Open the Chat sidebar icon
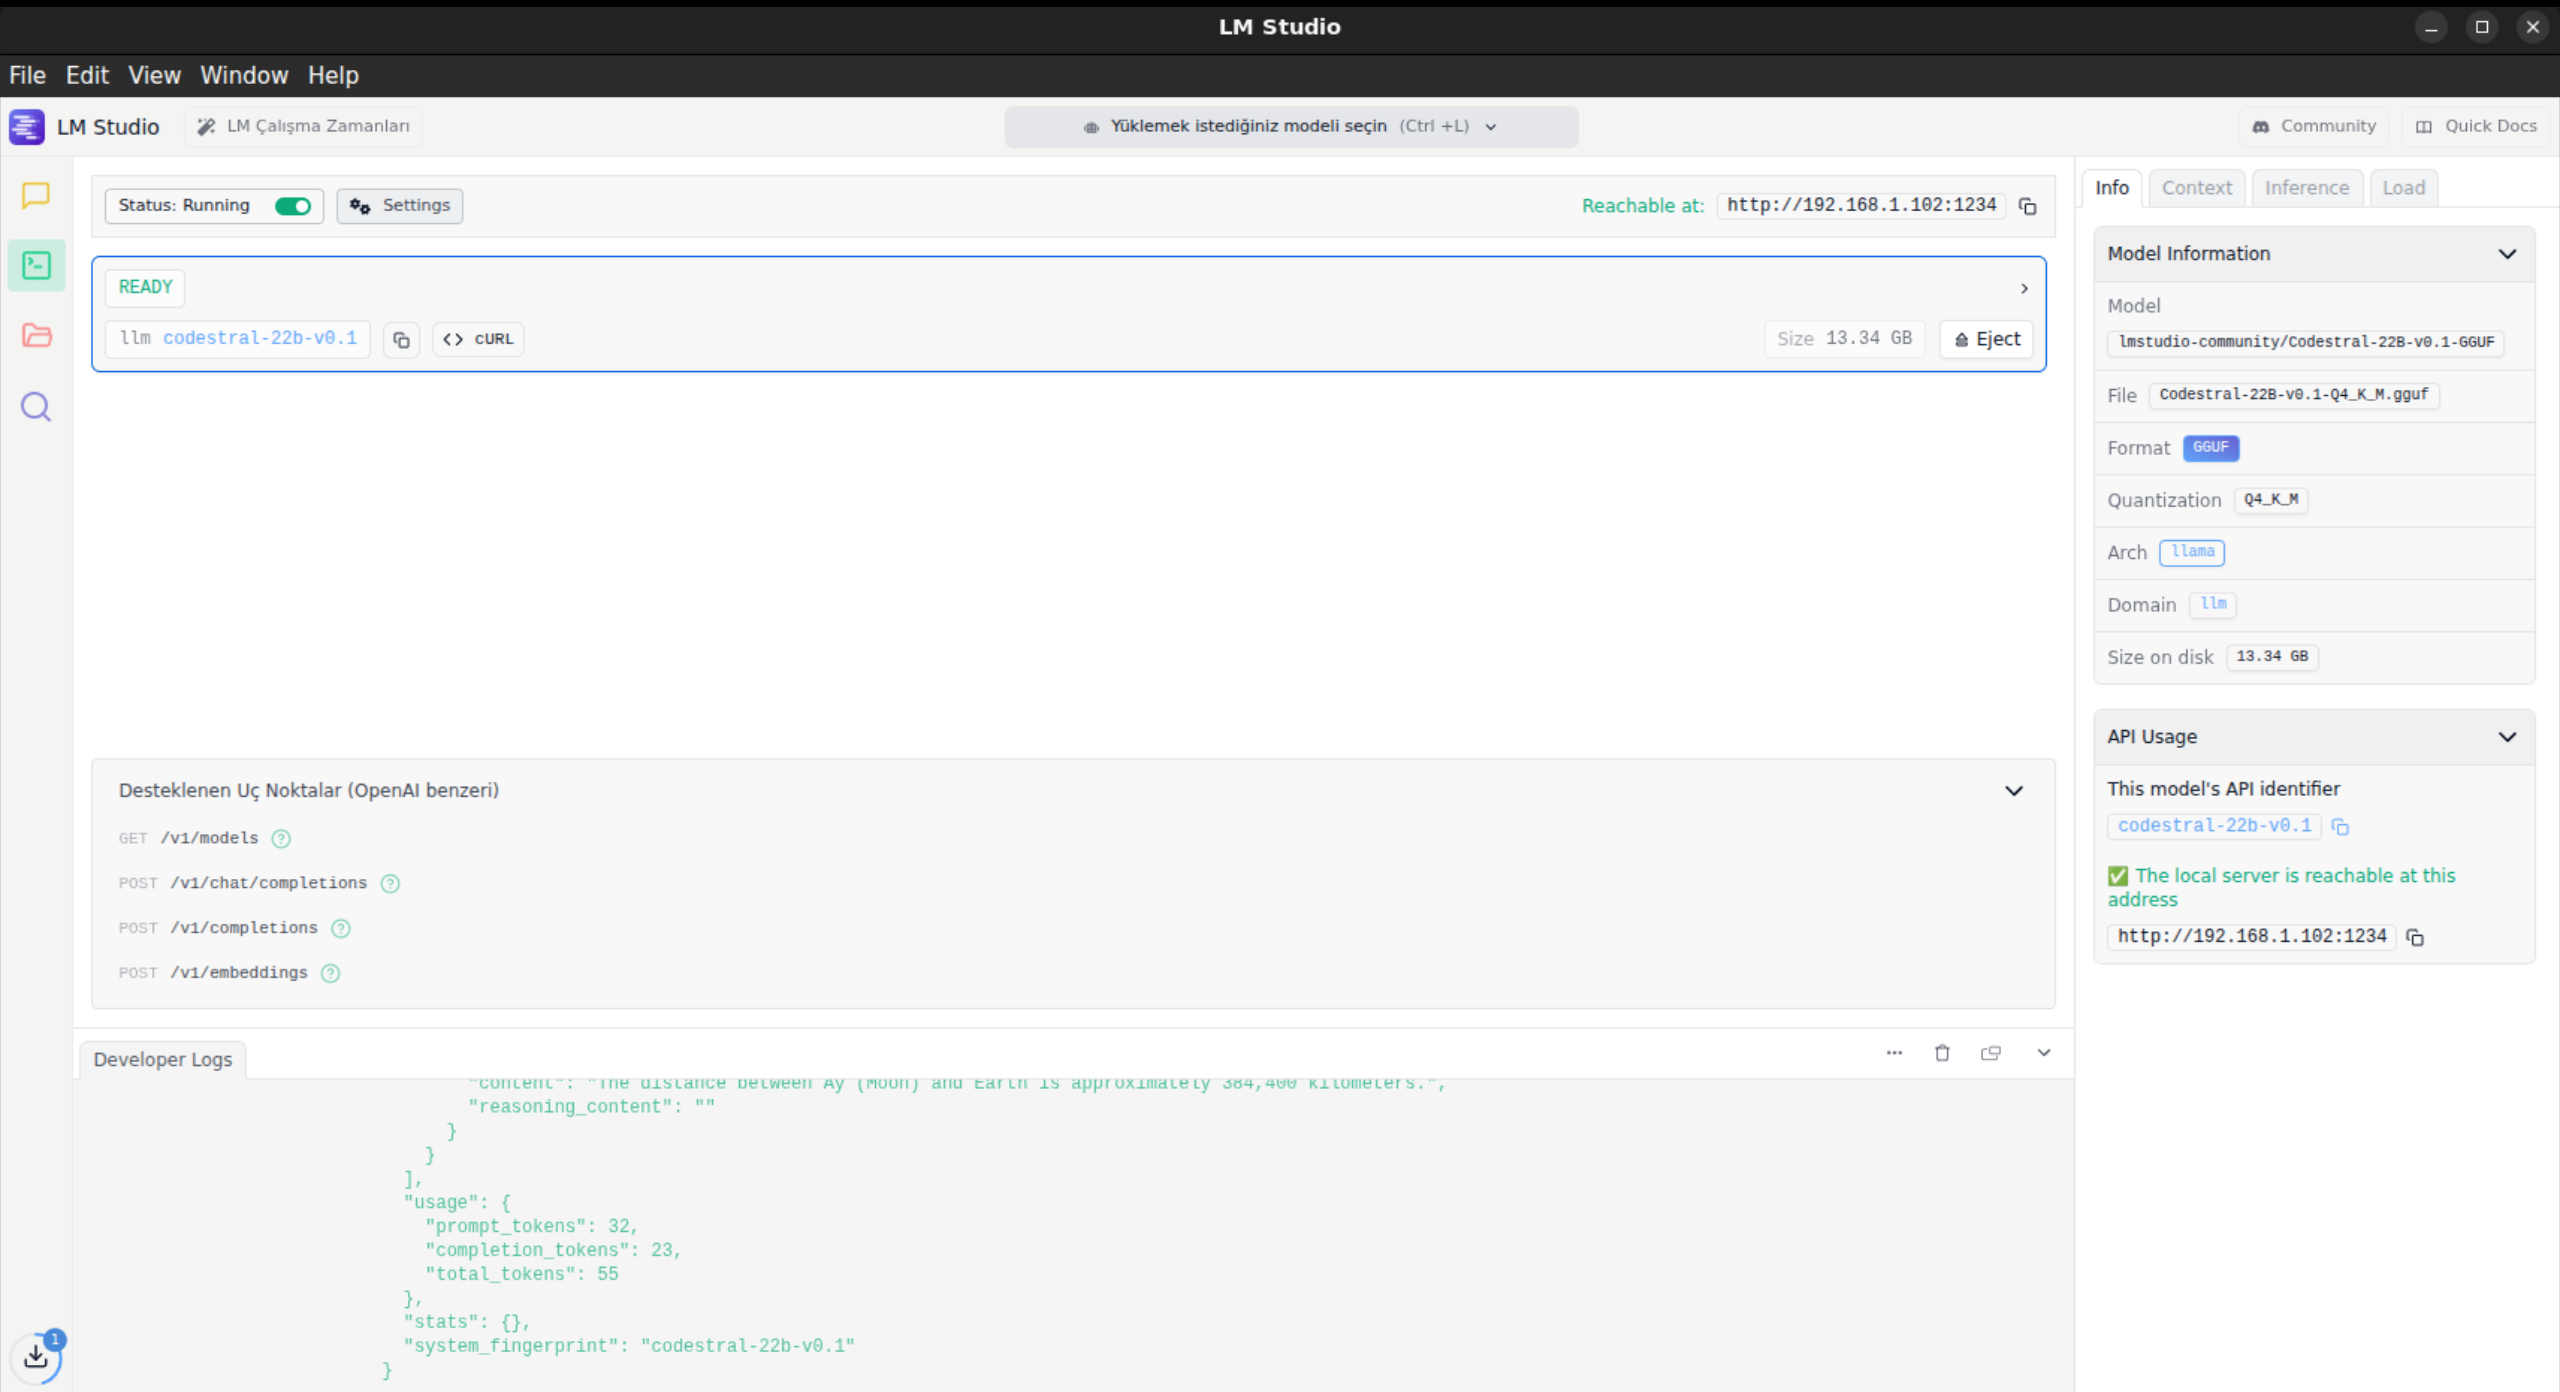Image resolution: width=2560 pixels, height=1392 pixels. 36,195
